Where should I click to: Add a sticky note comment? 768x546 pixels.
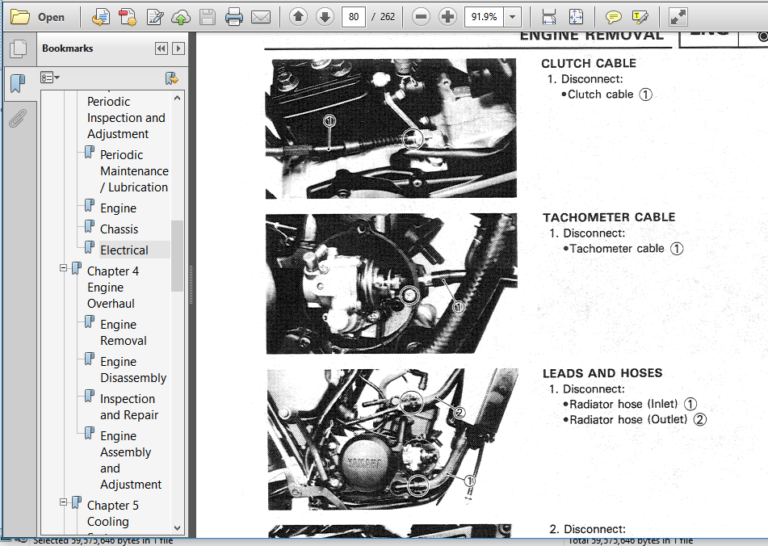click(613, 17)
